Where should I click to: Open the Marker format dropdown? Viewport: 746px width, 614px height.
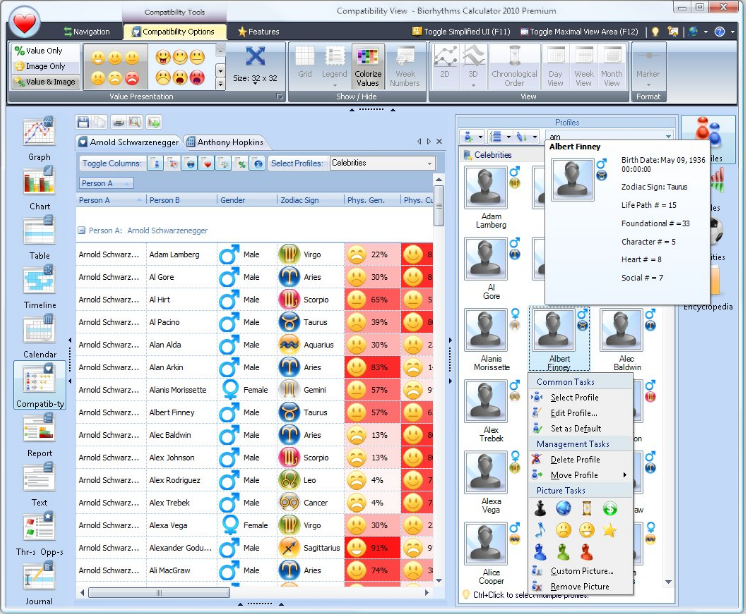[x=648, y=66]
